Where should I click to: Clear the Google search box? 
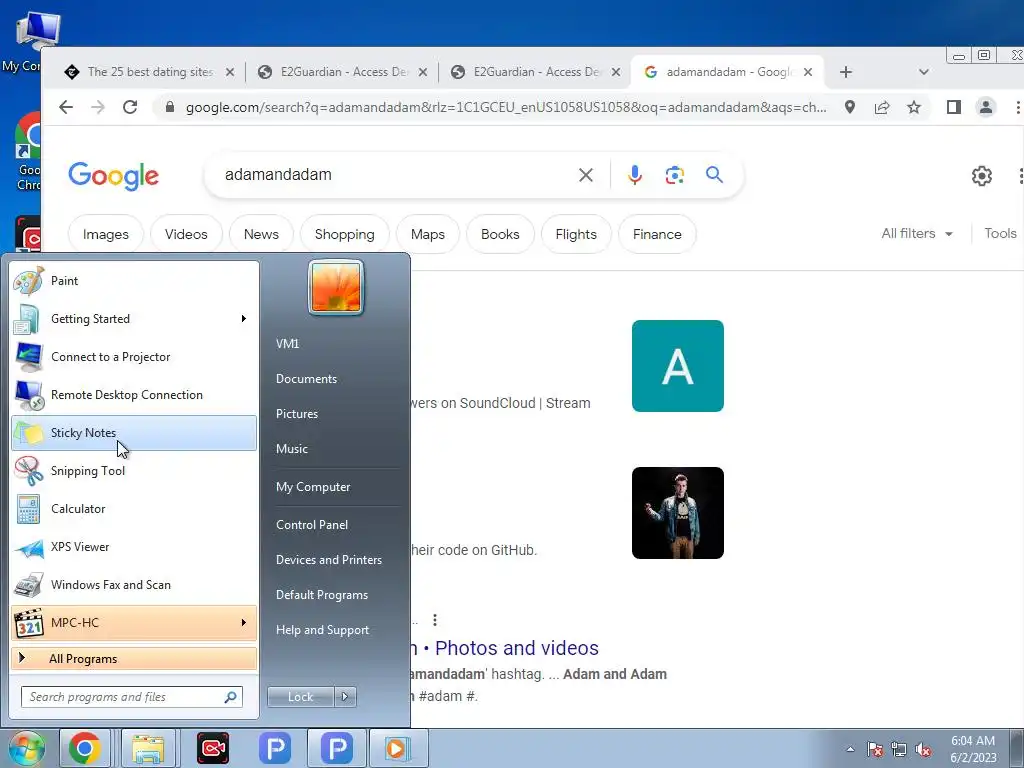pos(586,175)
